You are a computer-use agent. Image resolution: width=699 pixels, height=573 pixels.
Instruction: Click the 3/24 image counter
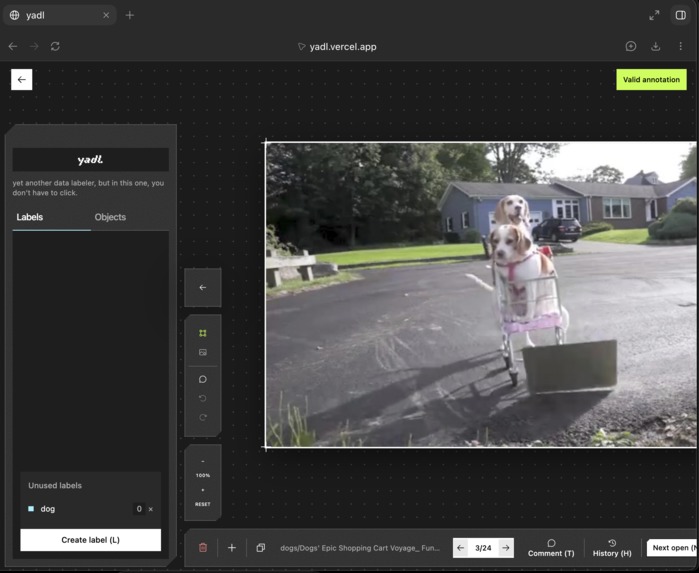[x=483, y=548]
